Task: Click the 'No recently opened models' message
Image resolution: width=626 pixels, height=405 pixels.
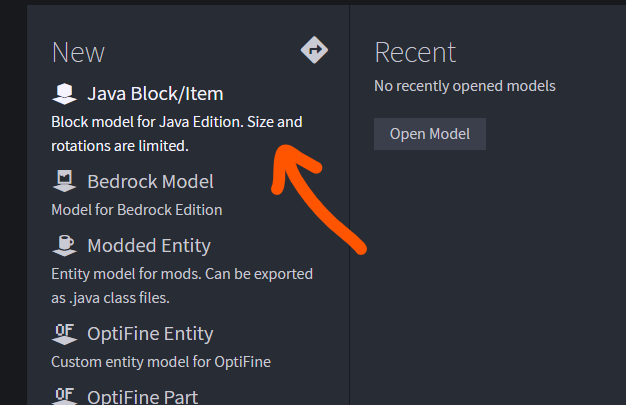Action: pos(464,86)
